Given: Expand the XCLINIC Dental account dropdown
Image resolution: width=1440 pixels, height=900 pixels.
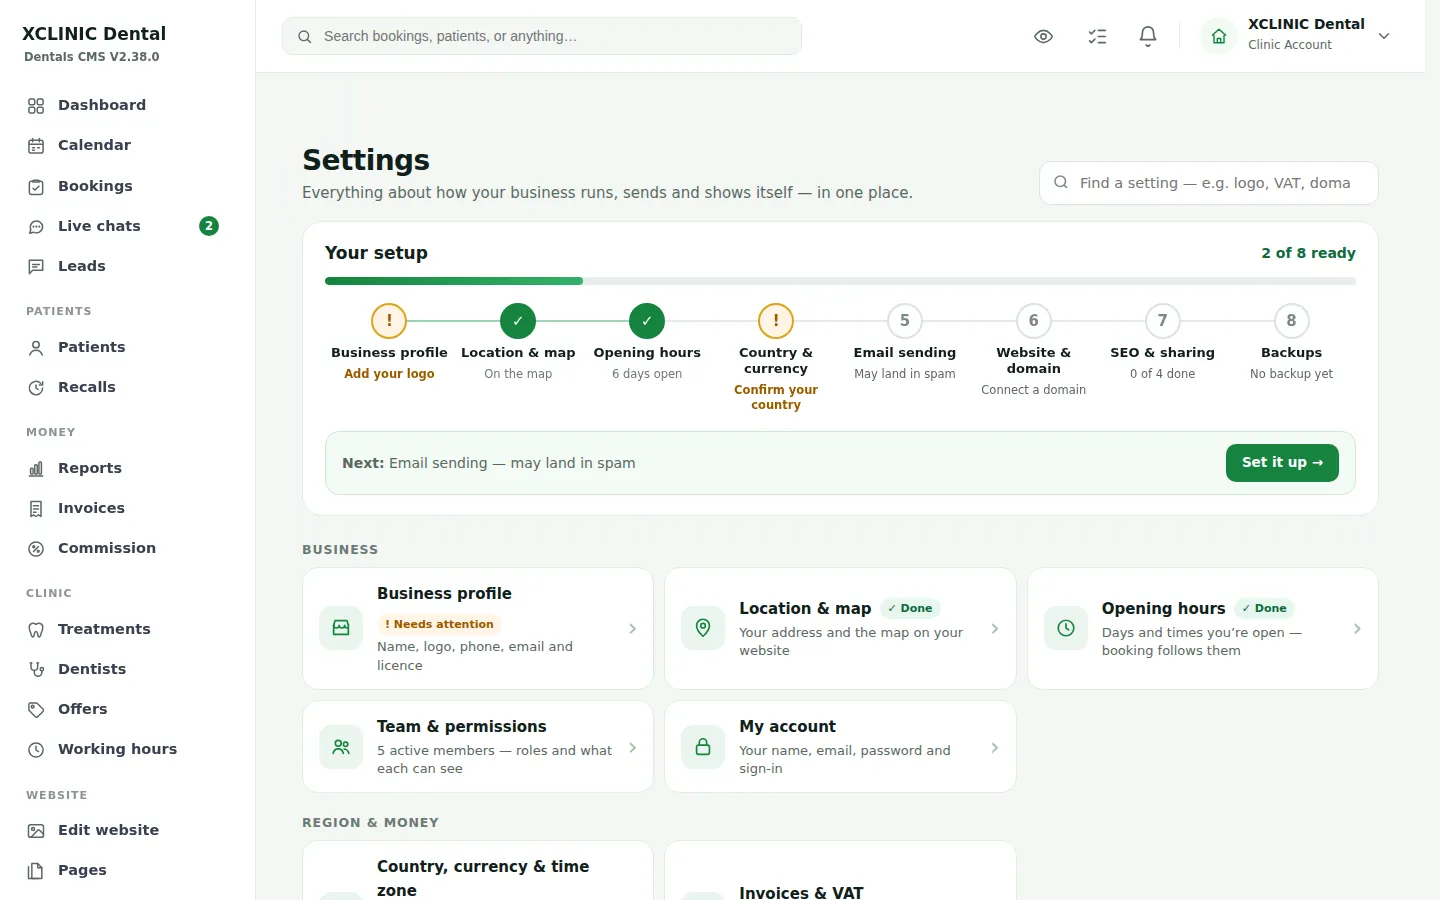Looking at the screenshot, I should point(1384,36).
